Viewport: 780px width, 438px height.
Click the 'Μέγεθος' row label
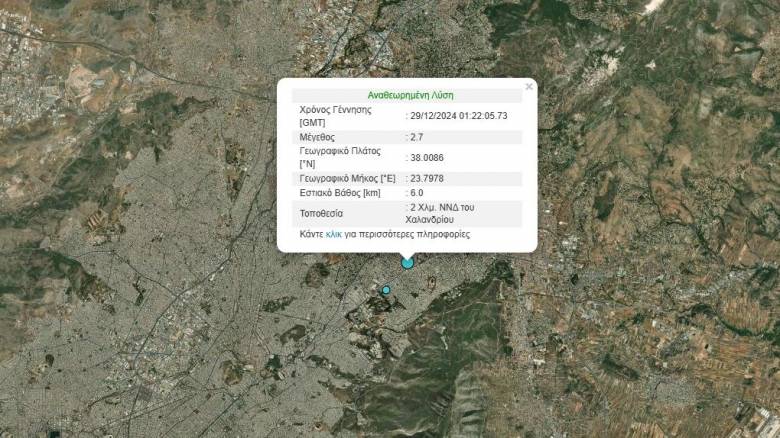point(317,137)
